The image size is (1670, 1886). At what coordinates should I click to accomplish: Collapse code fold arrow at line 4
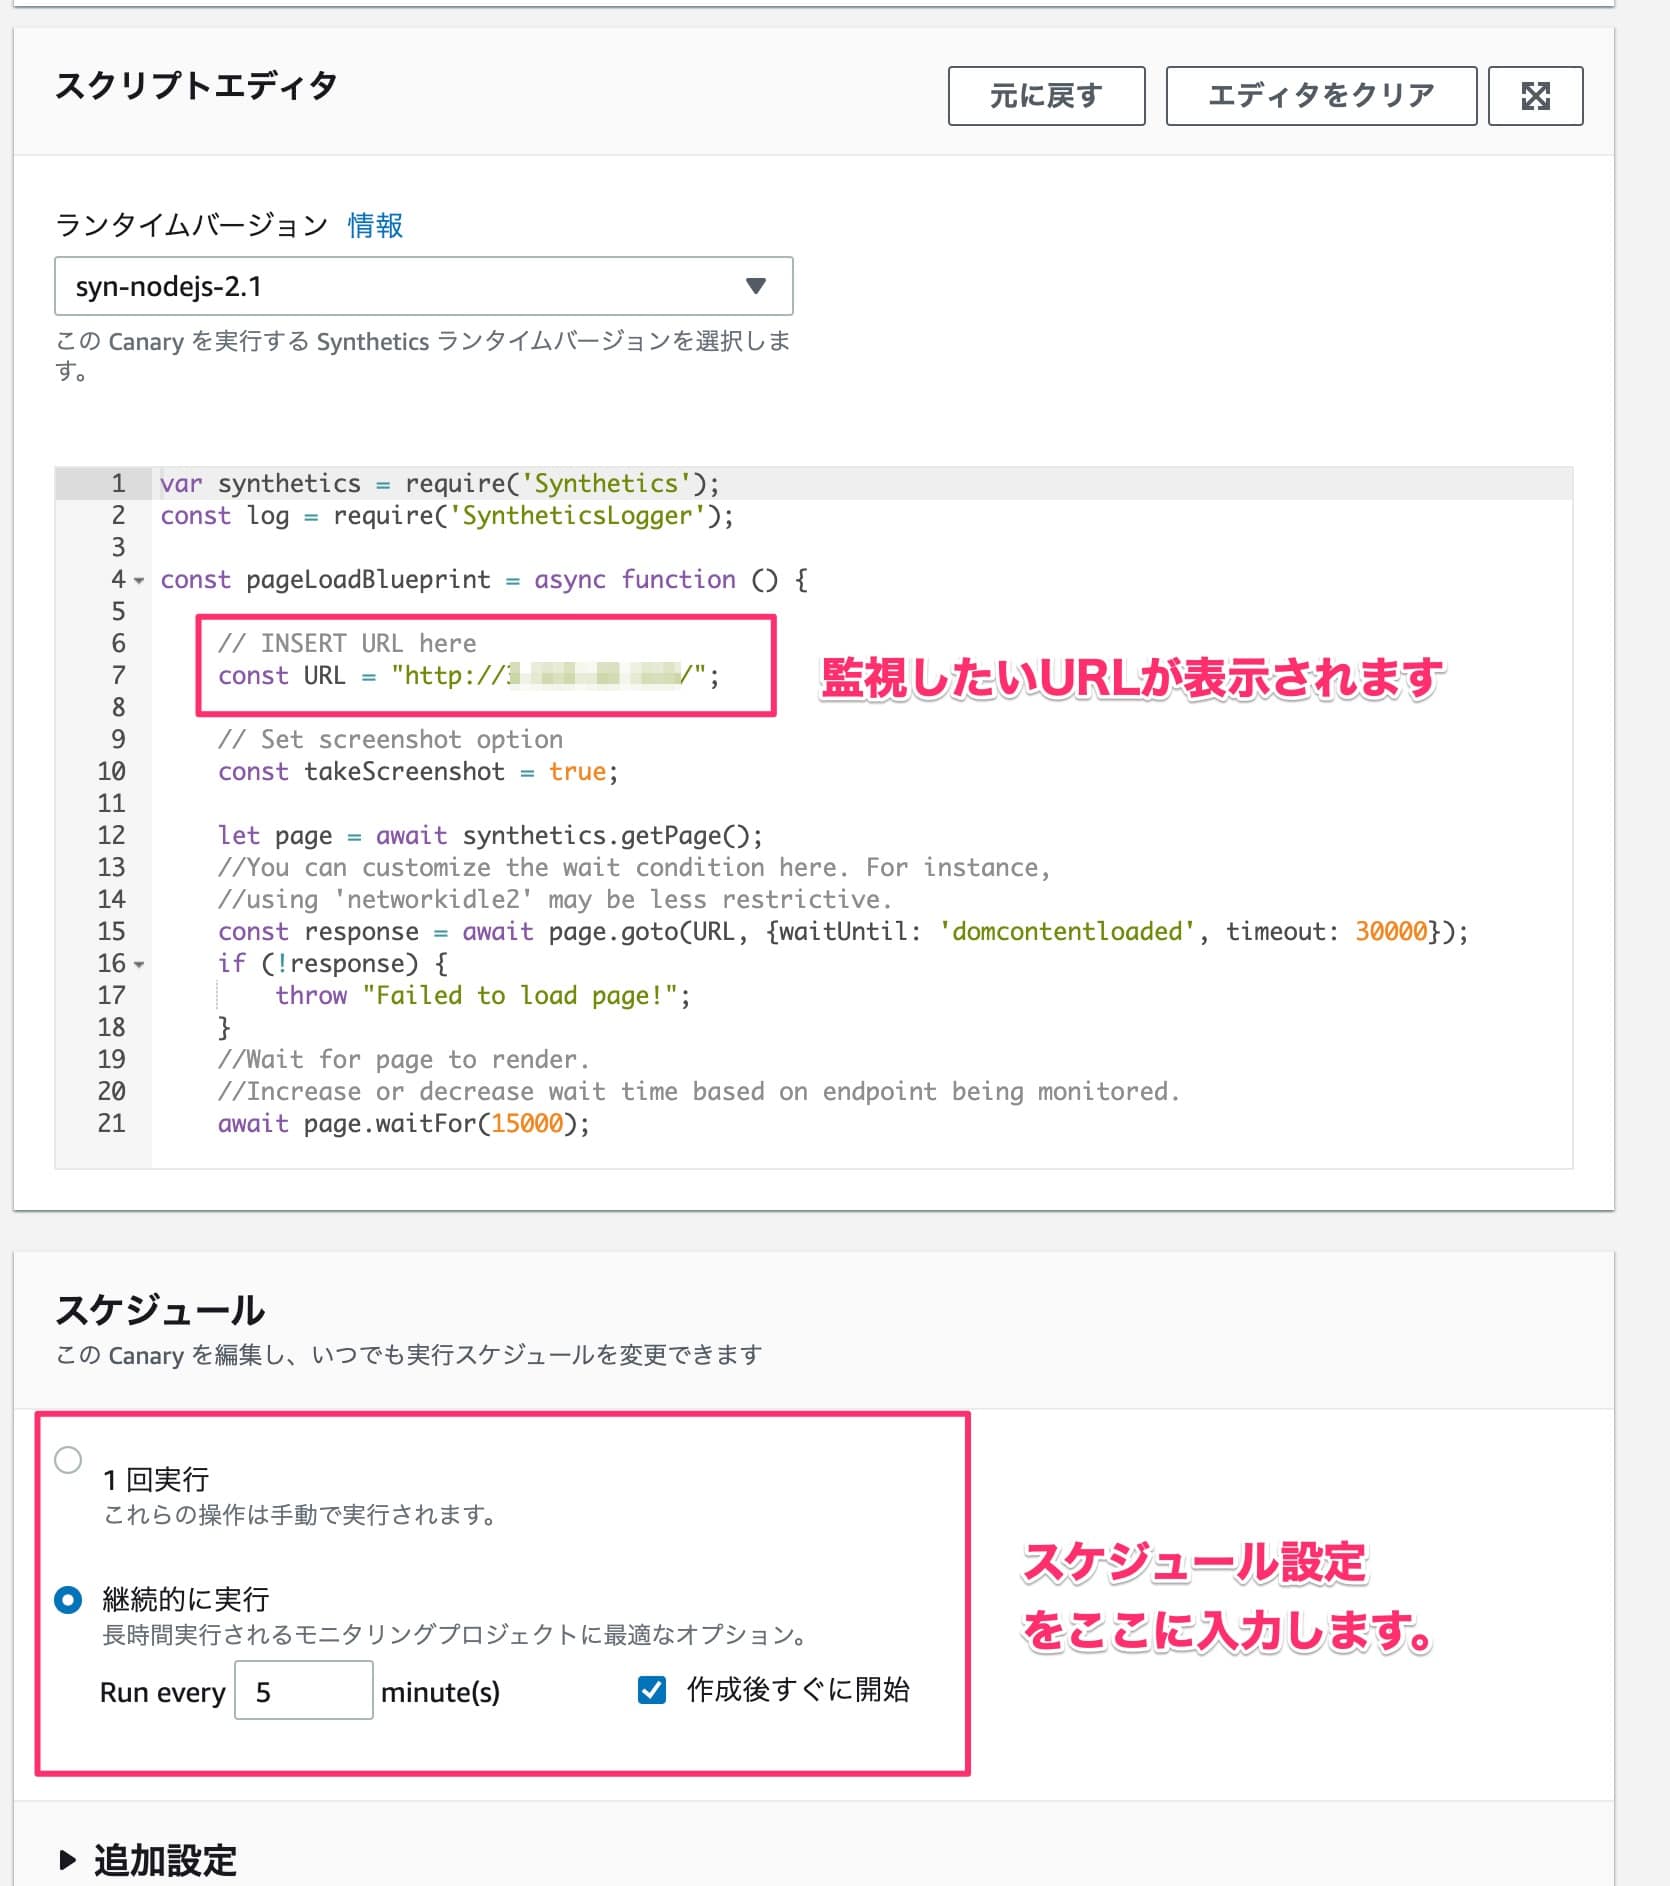[x=139, y=581]
